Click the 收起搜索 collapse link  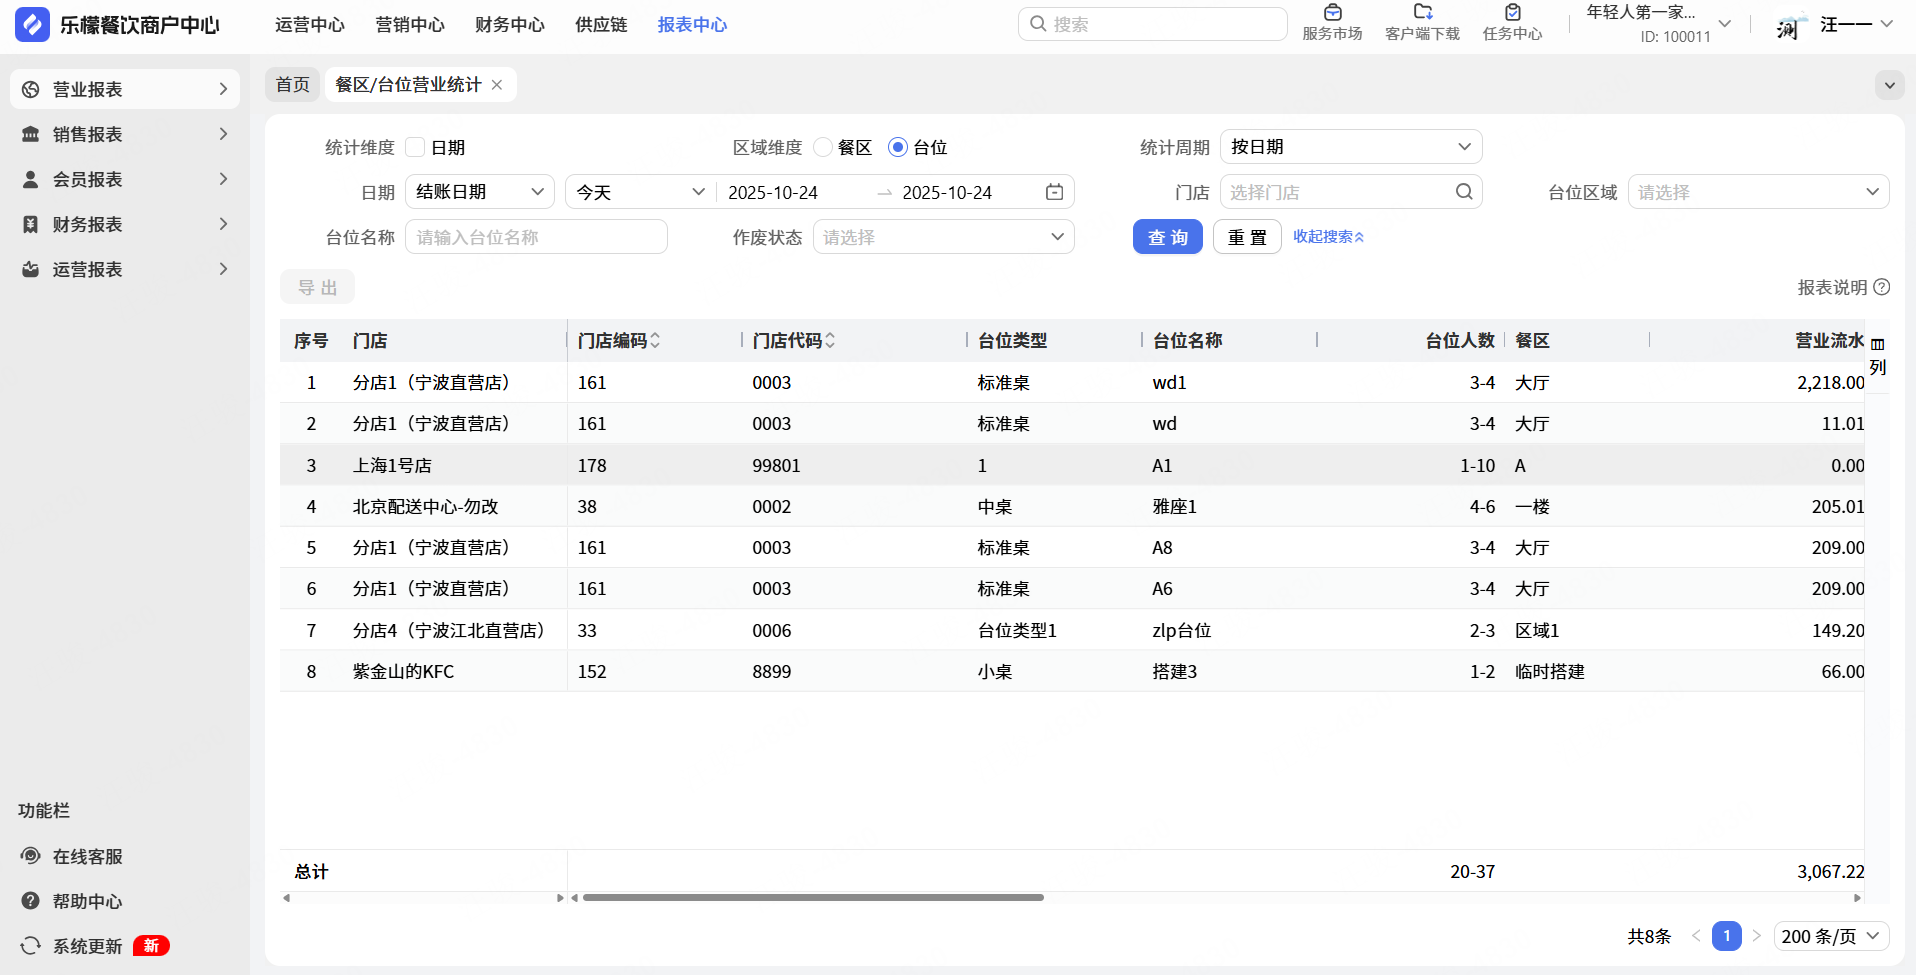(1328, 237)
